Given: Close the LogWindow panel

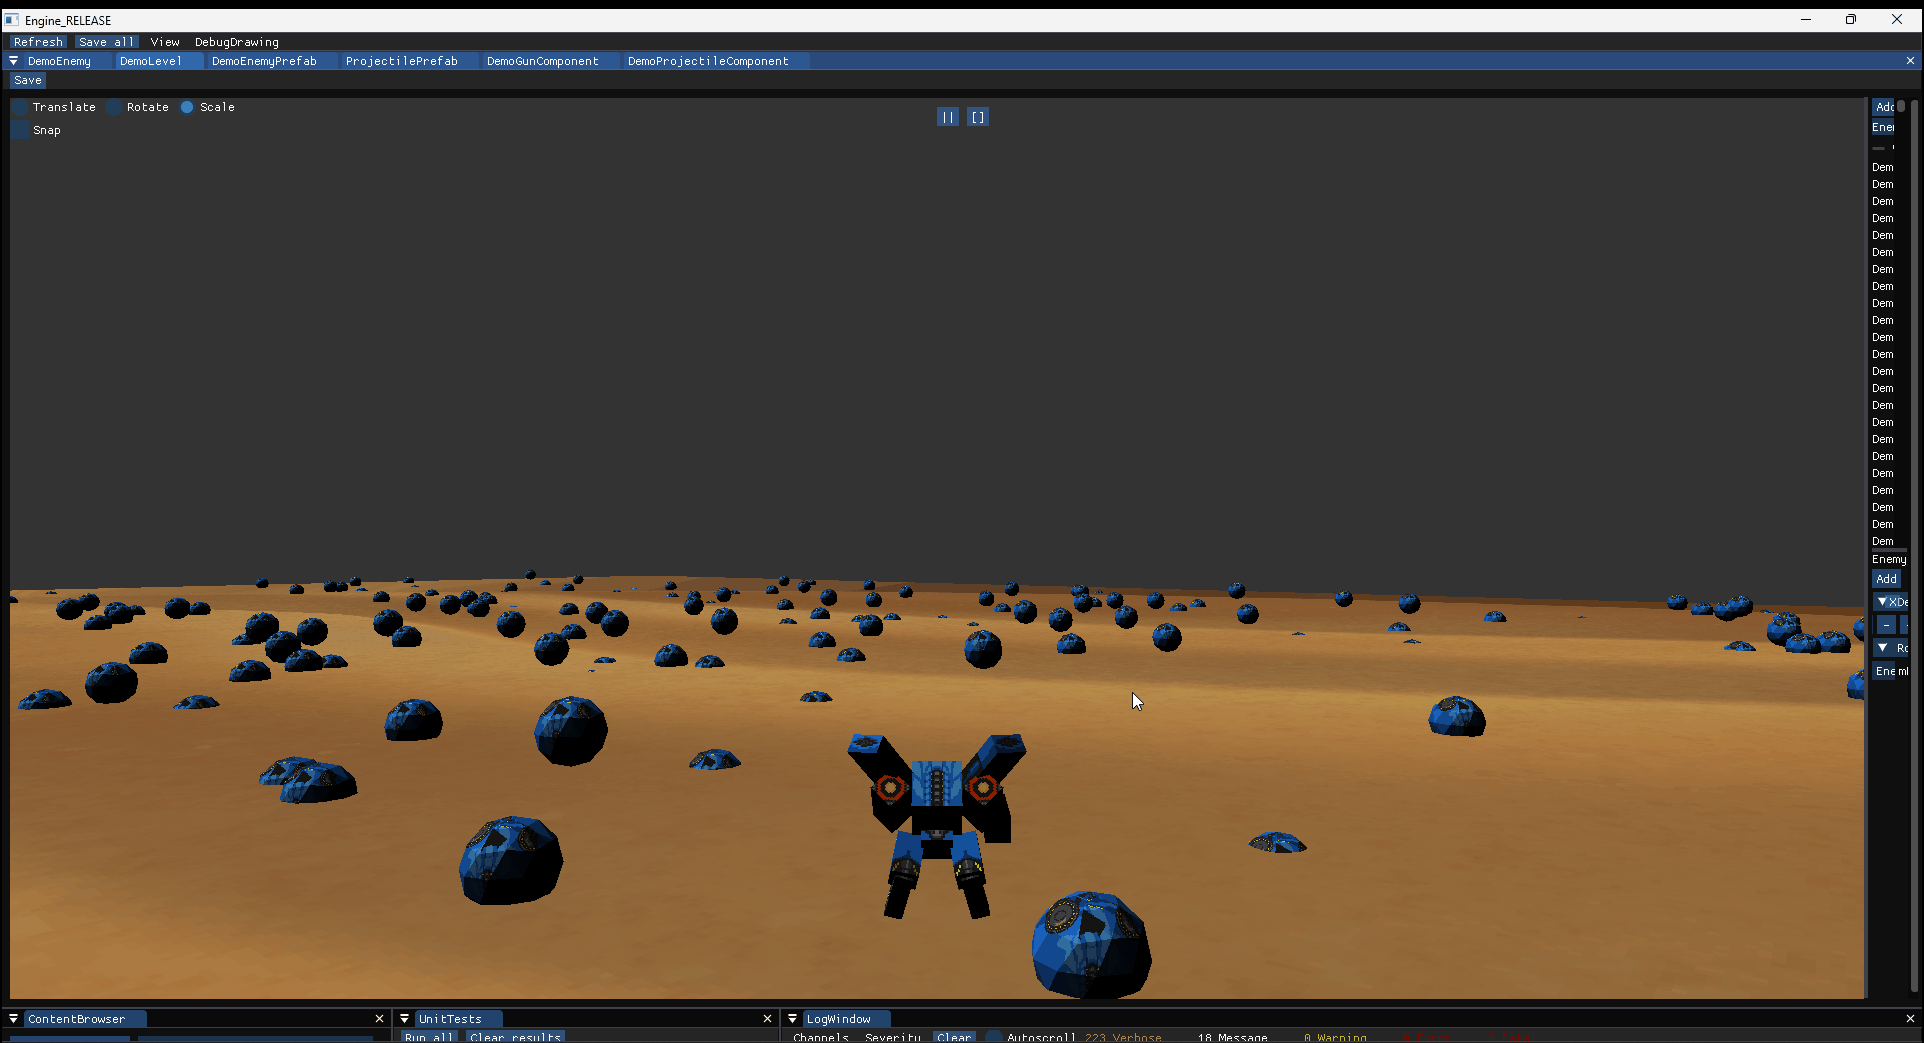Looking at the screenshot, I should [x=1909, y=1018].
